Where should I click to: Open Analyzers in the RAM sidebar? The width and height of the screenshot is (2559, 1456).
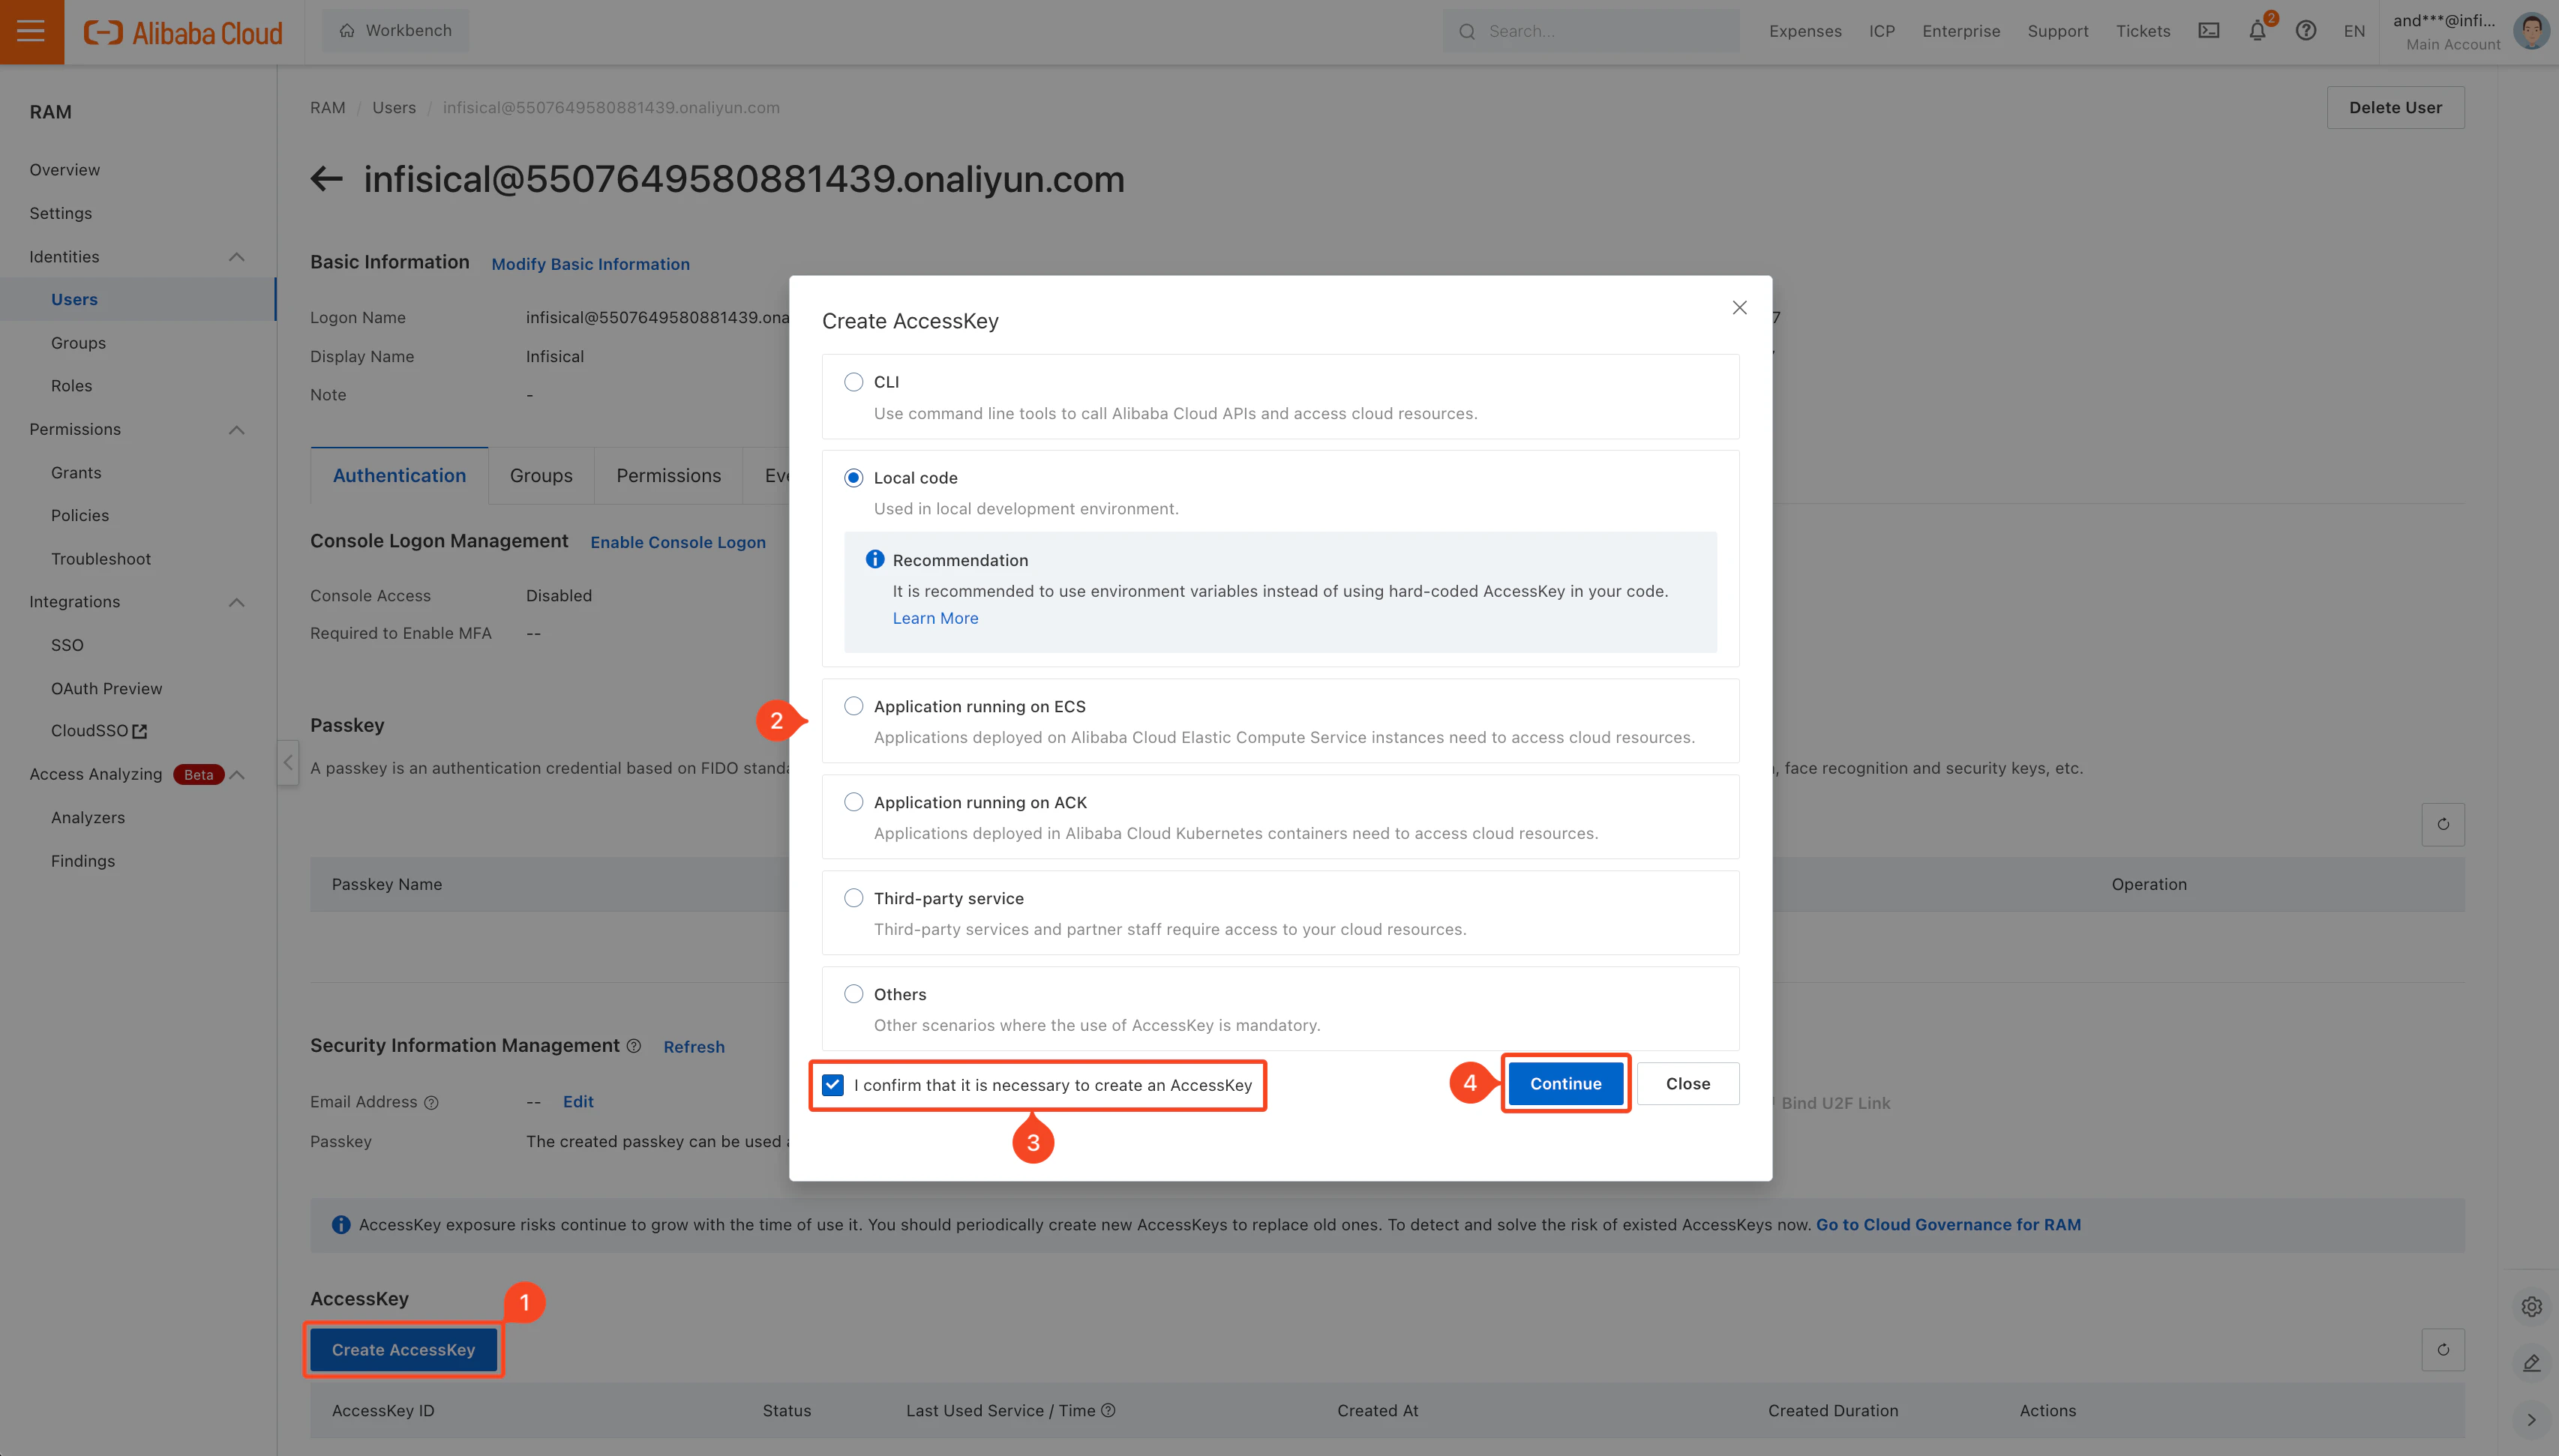click(x=88, y=818)
